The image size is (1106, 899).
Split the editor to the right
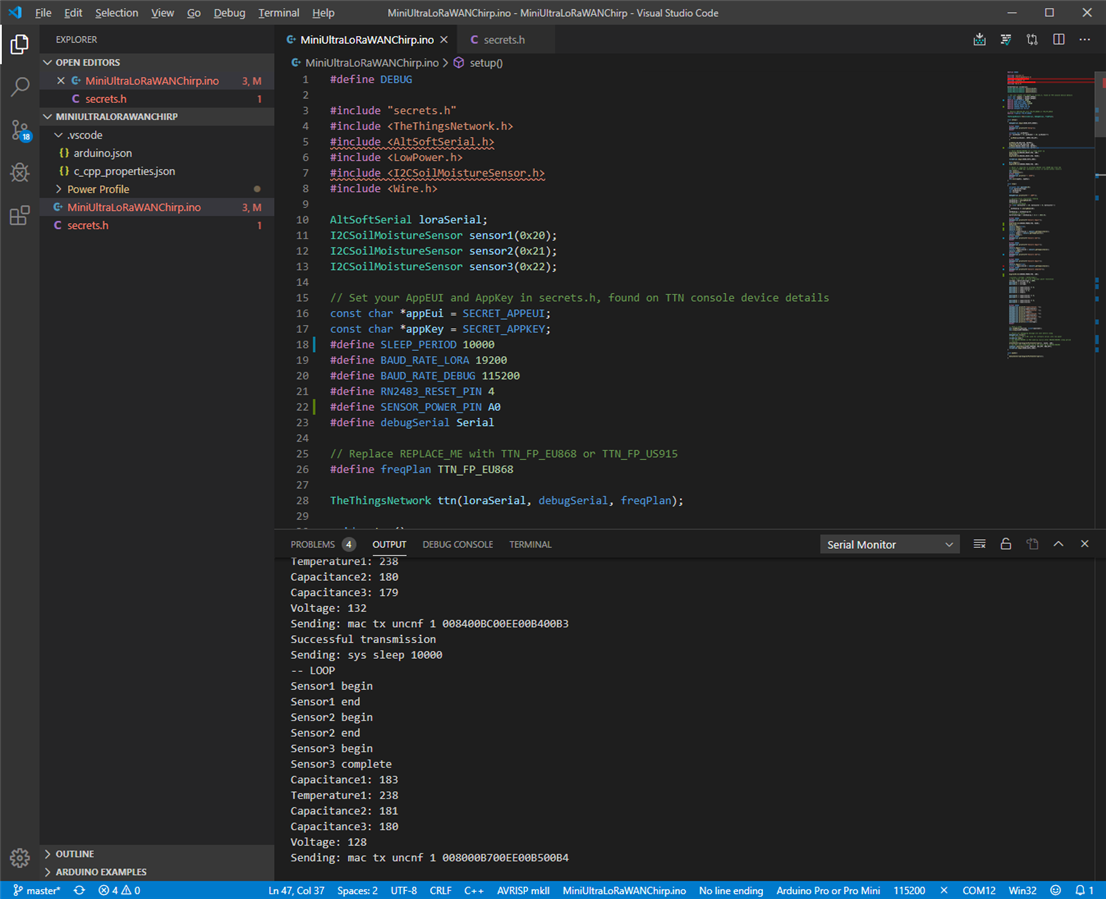pos(1059,40)
